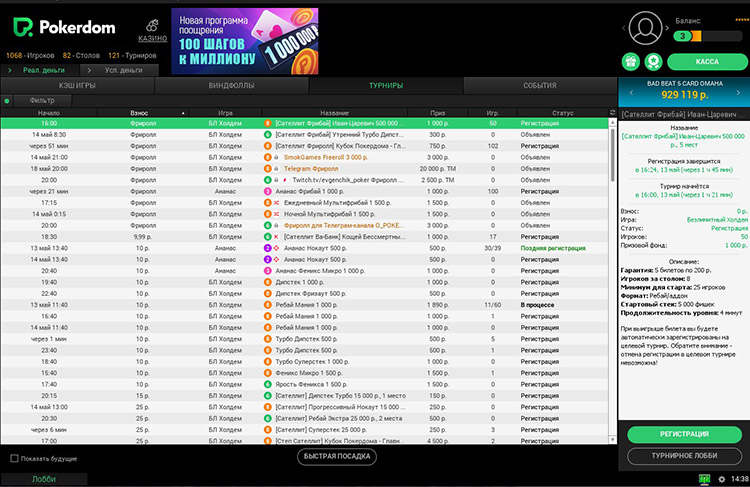This screenshot has height=487, width=750.
Task: Open the Виндфоллы tab
Action: click(x=232, y=86)
